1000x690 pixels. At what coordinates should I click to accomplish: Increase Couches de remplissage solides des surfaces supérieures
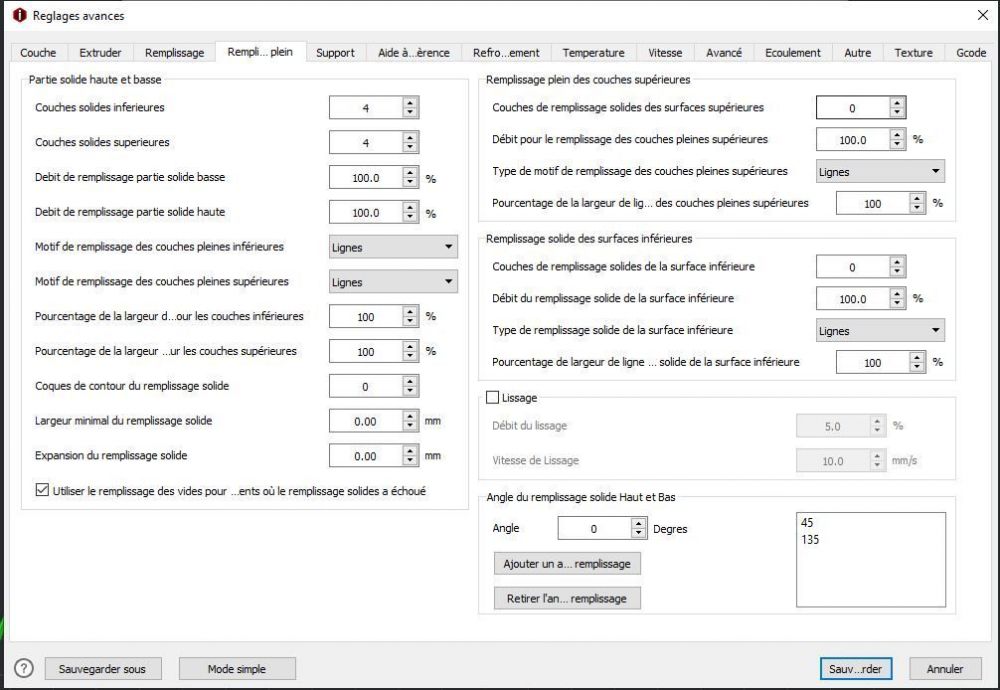click(x=897, y=102)
